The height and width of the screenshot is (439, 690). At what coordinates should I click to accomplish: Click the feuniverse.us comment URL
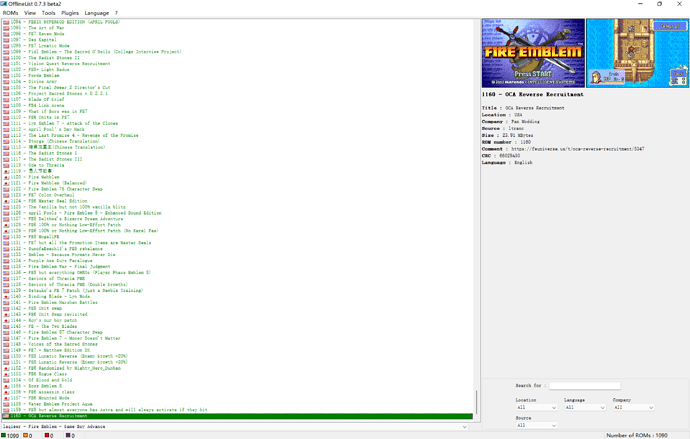coord(577,149)
